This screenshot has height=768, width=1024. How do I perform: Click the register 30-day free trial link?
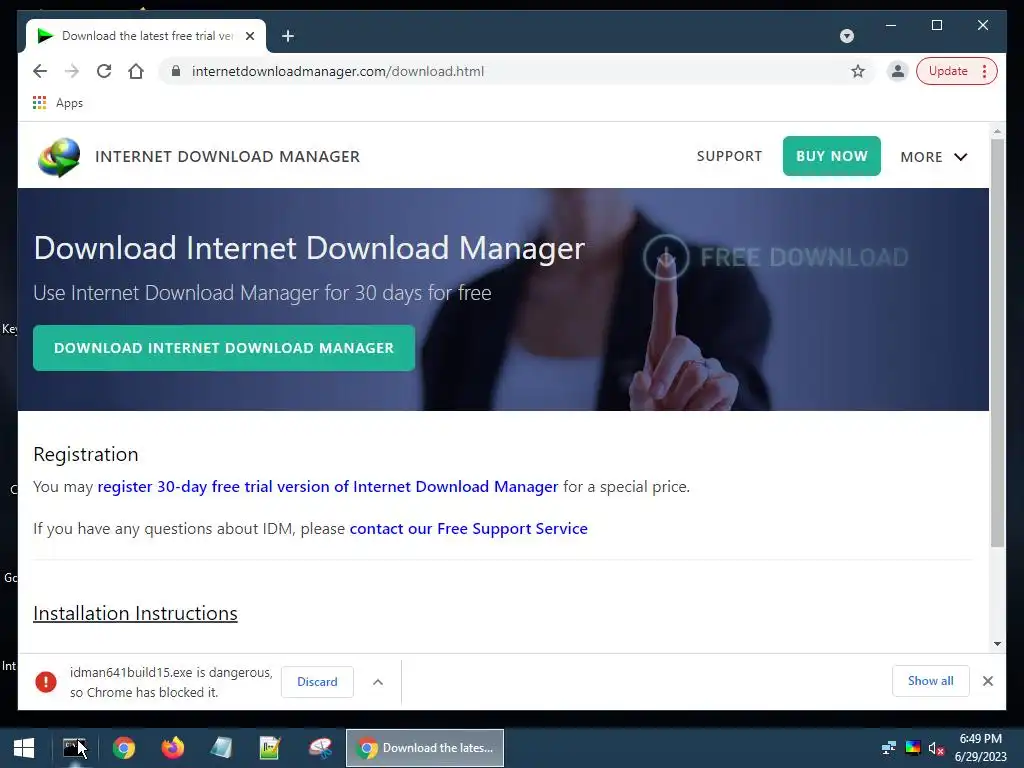[328, 487]
